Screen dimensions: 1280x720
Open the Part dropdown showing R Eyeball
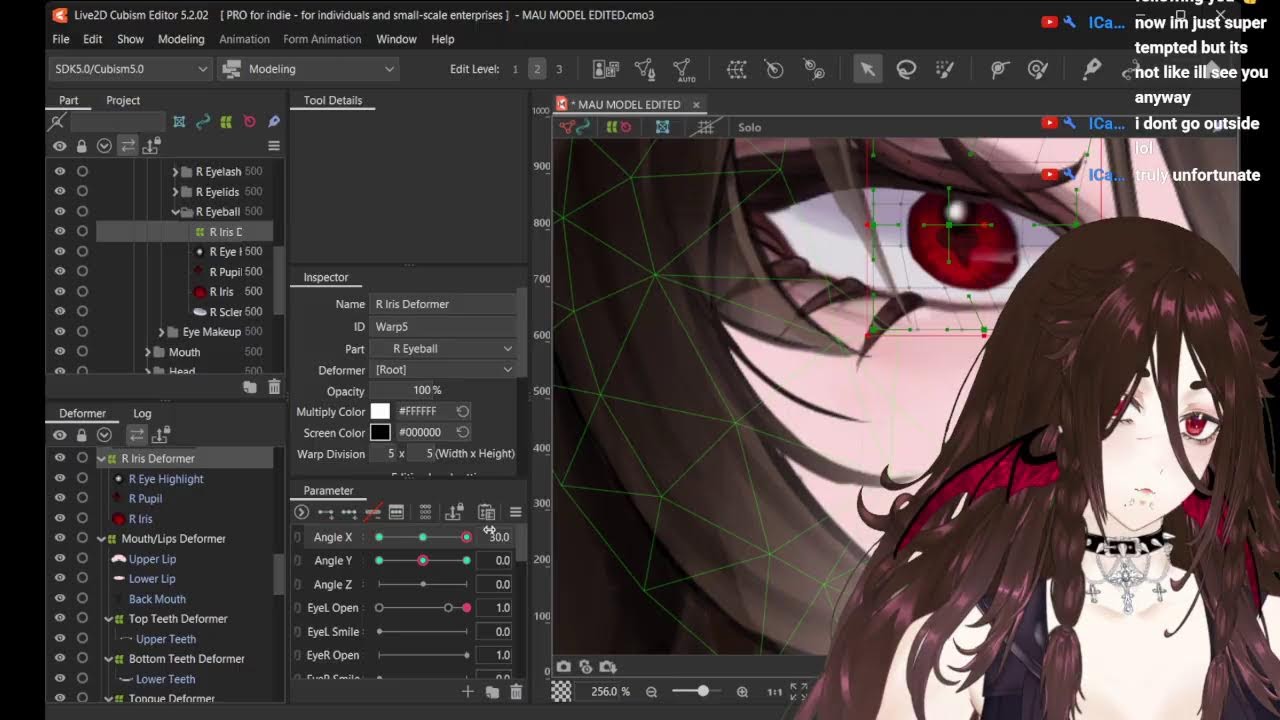tap(442, 348)
